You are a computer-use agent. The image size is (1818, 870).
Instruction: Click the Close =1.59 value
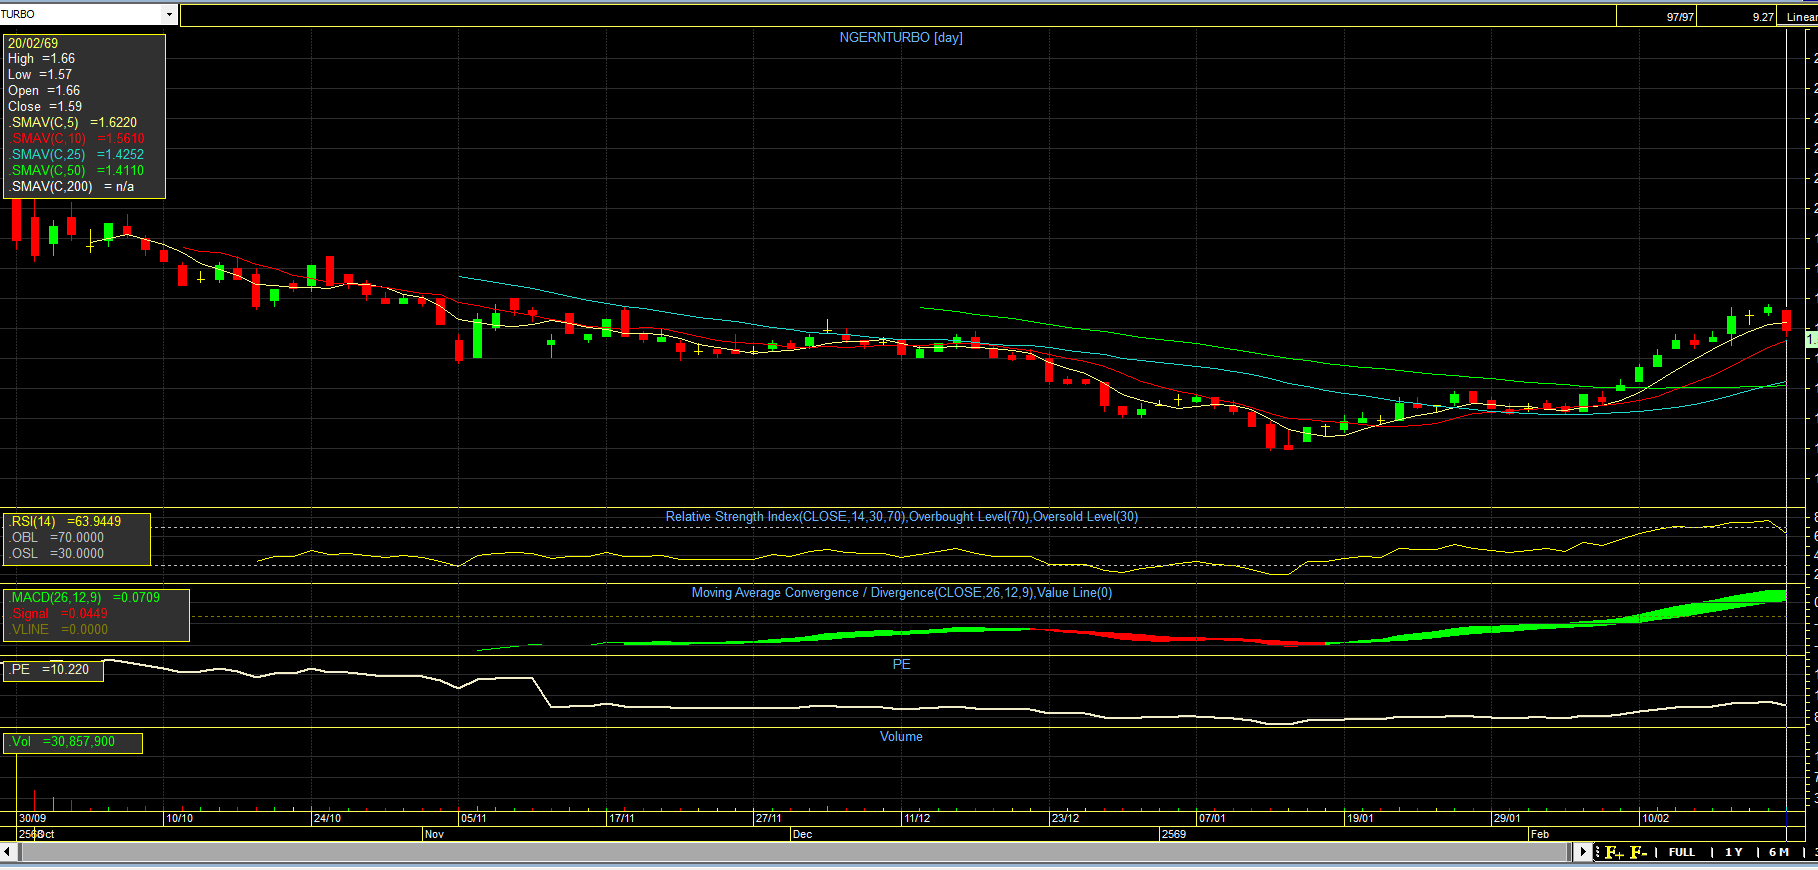point(45,107)
